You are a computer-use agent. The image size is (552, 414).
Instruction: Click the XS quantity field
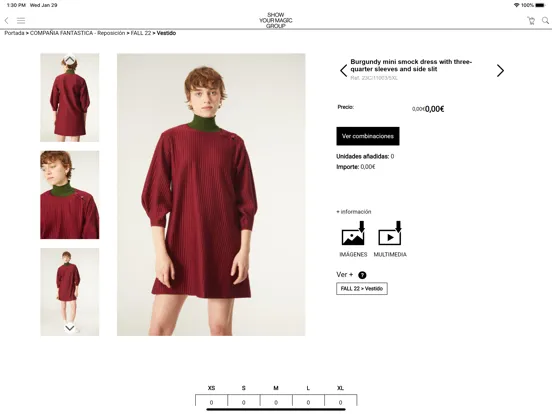click(211, 402)
